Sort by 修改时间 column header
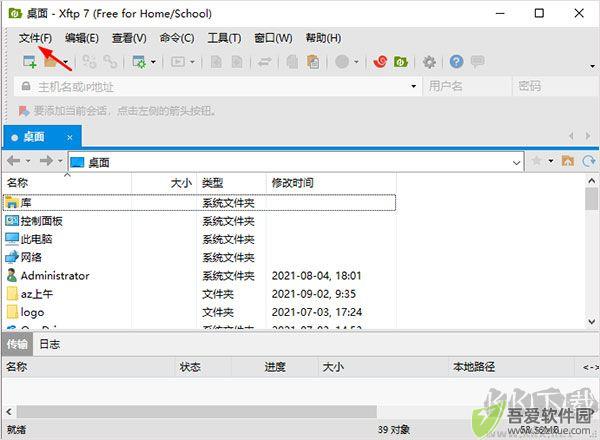This screenshot has height=440, width=600. pos(331,183)
